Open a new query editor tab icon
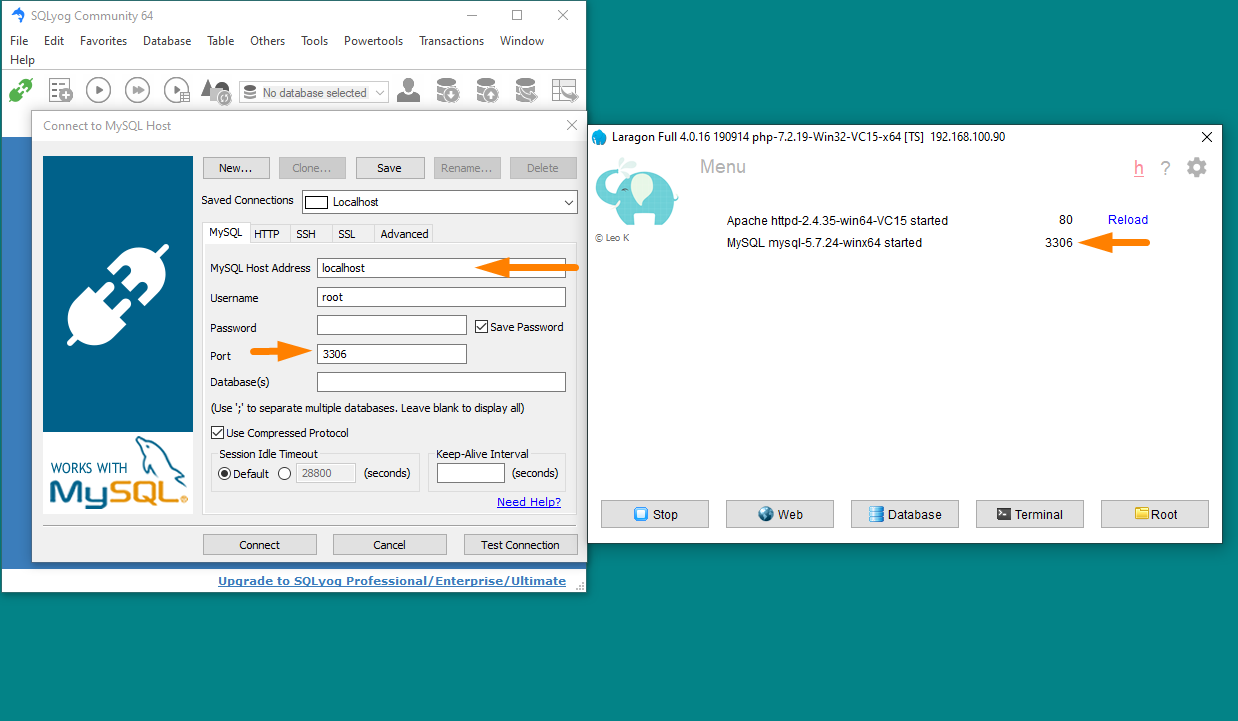1238x721 pixels. point(61,91)
